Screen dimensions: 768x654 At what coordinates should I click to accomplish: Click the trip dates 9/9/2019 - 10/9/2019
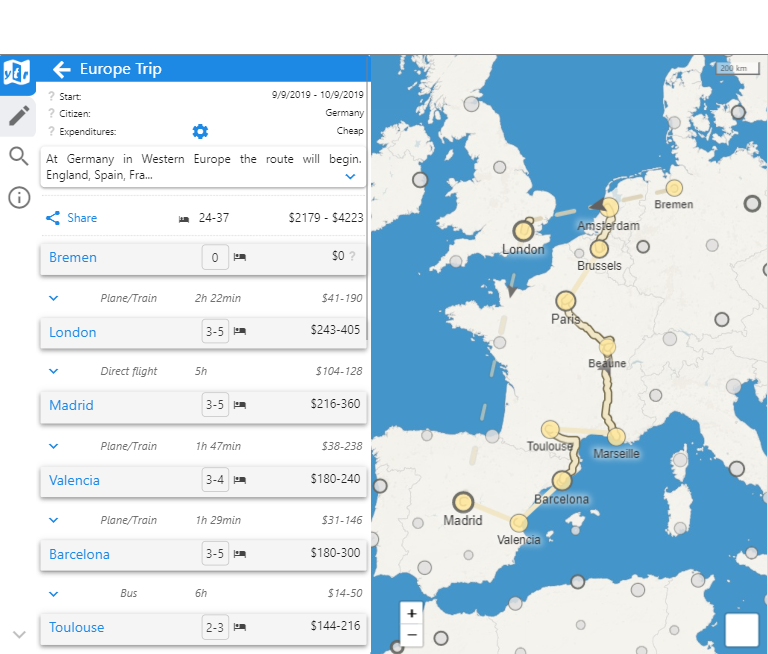(x=317, y=95)
